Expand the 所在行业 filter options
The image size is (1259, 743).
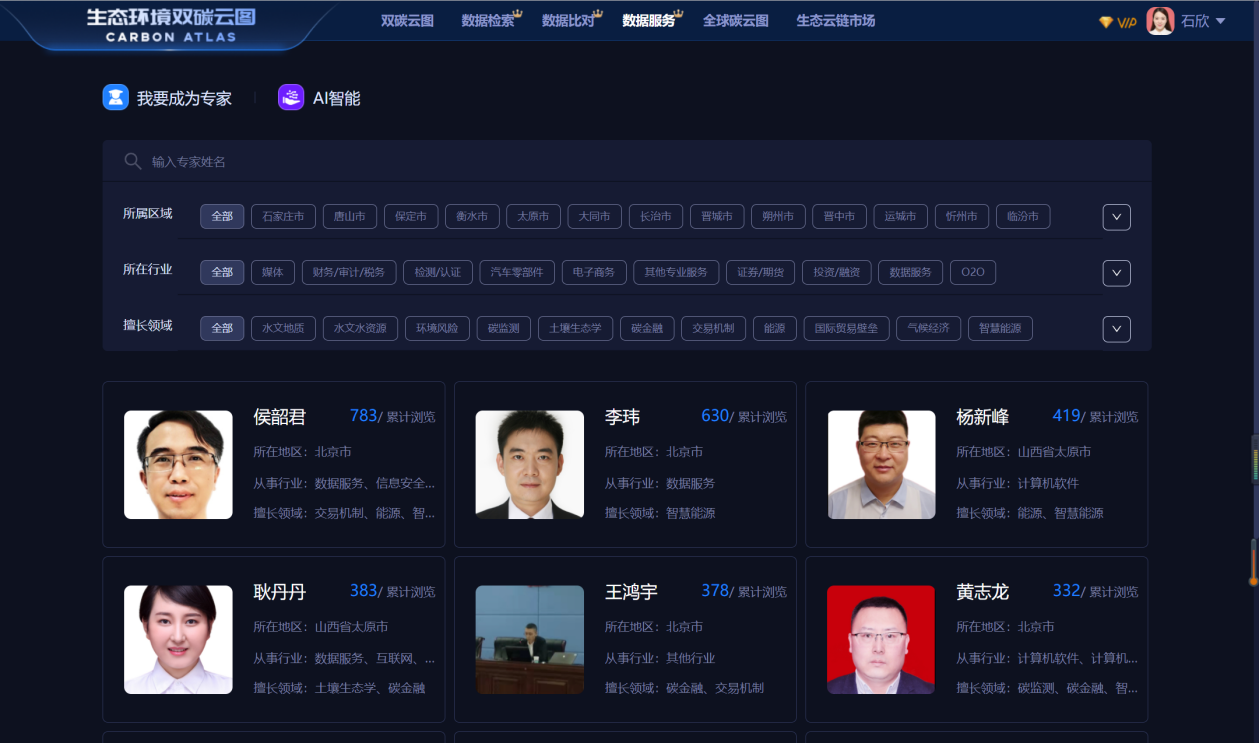[x=1116, y=273]
